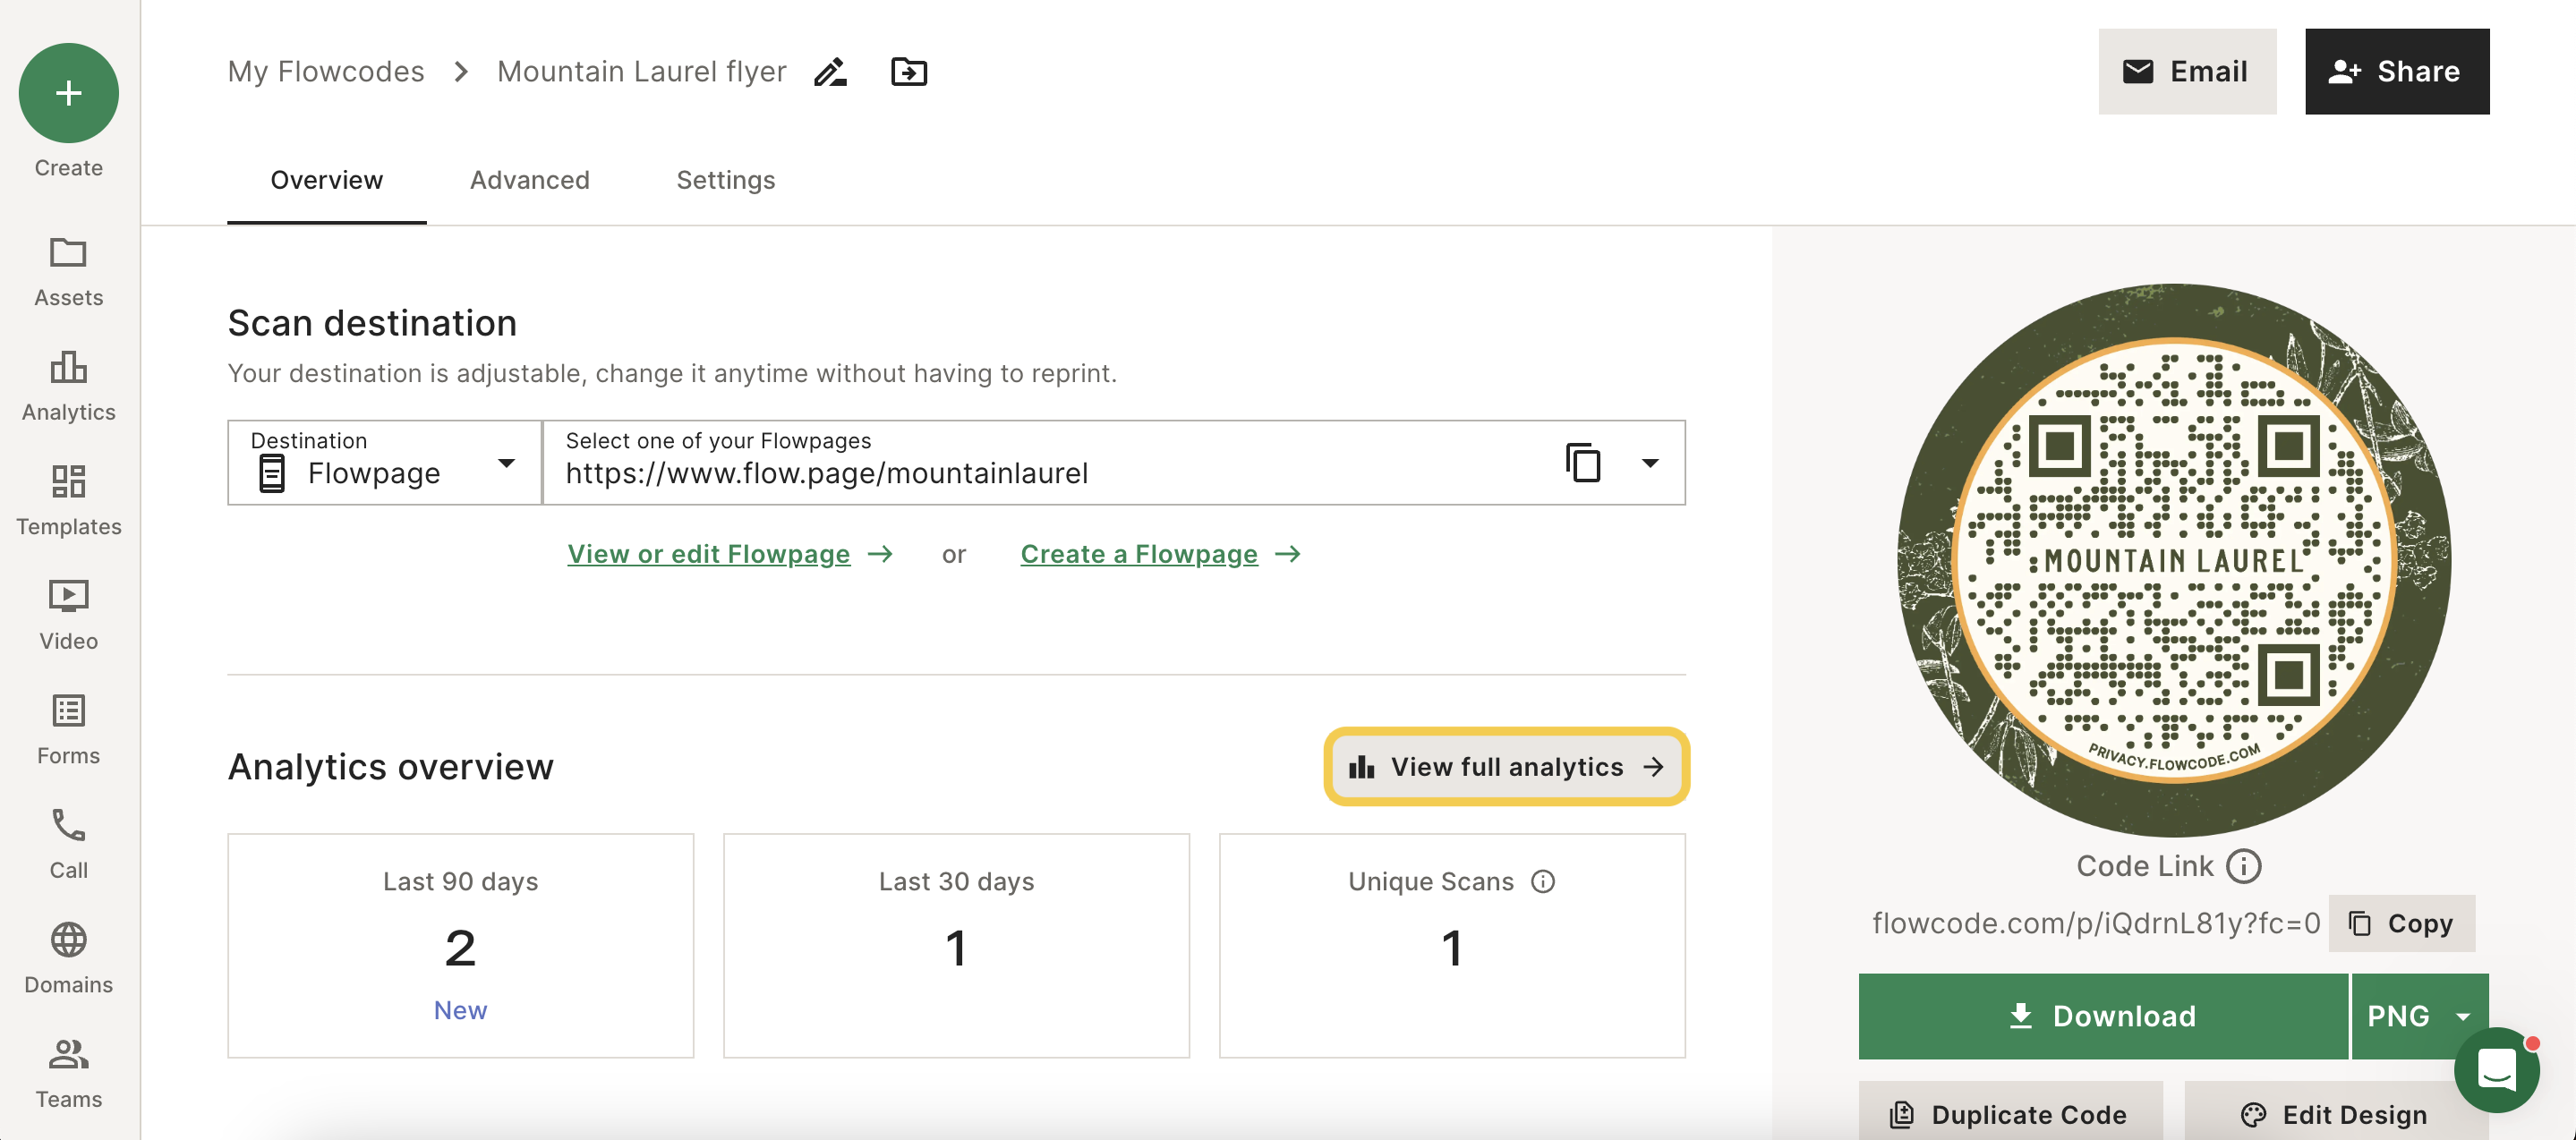Click the green Create plus button

tap(68, 93)
